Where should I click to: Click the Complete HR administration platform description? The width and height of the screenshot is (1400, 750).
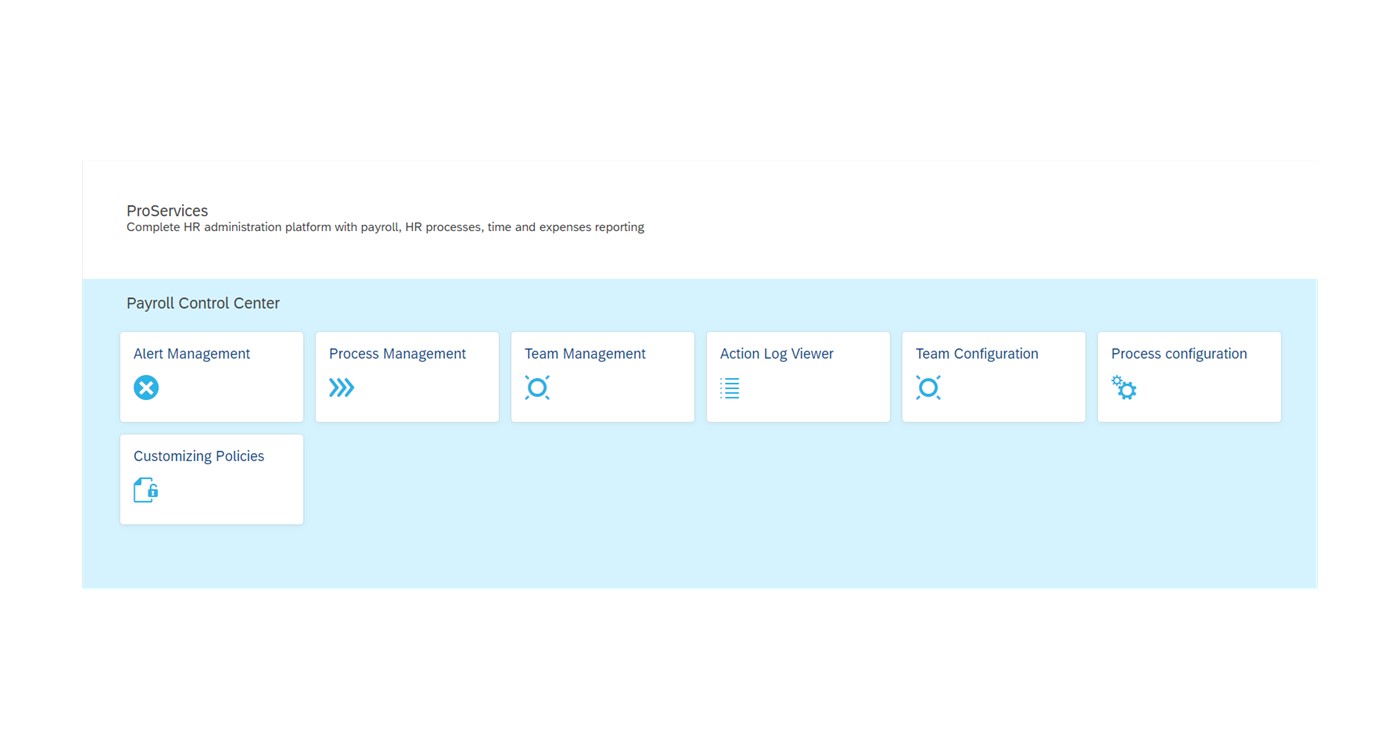385,228
